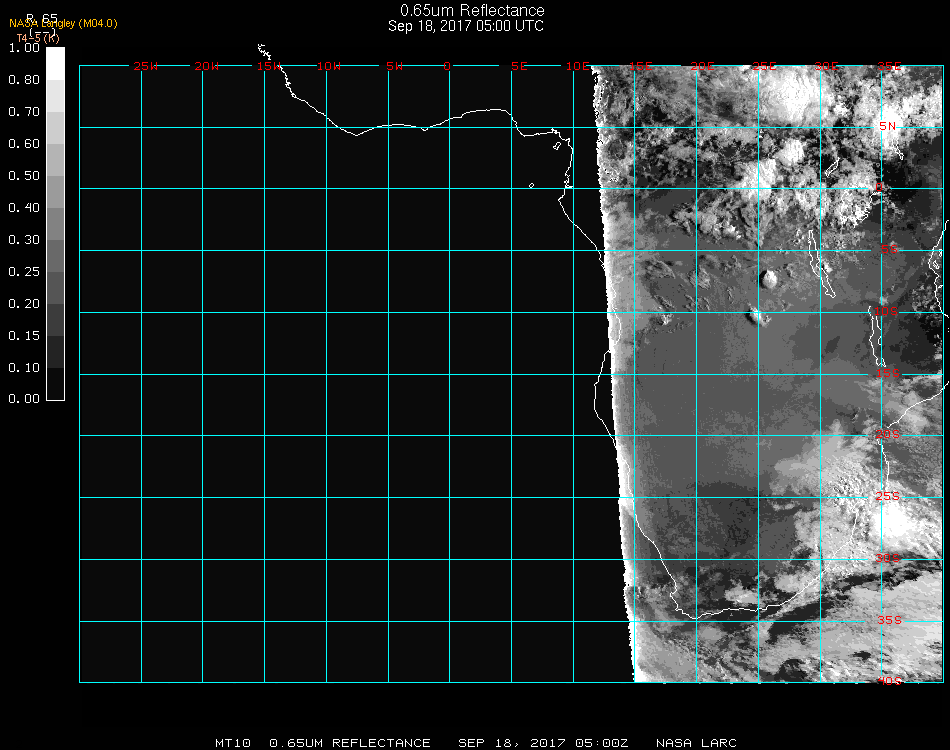Click the 25W longitude label

pyautogui.click(x=146, y=66)
